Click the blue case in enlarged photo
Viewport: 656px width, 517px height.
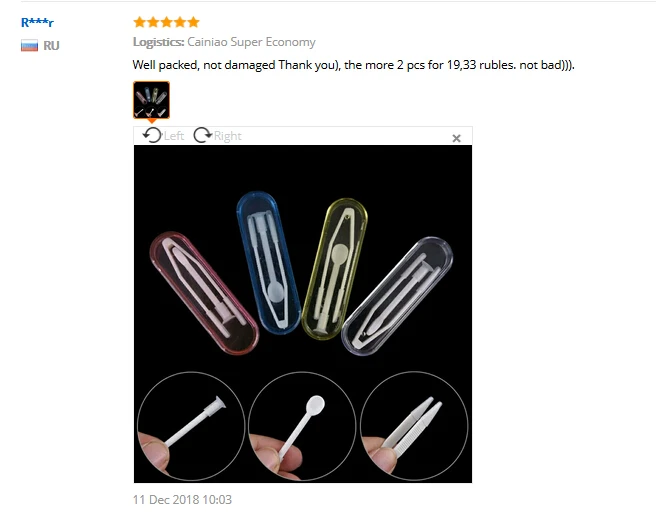coord(268,263)
